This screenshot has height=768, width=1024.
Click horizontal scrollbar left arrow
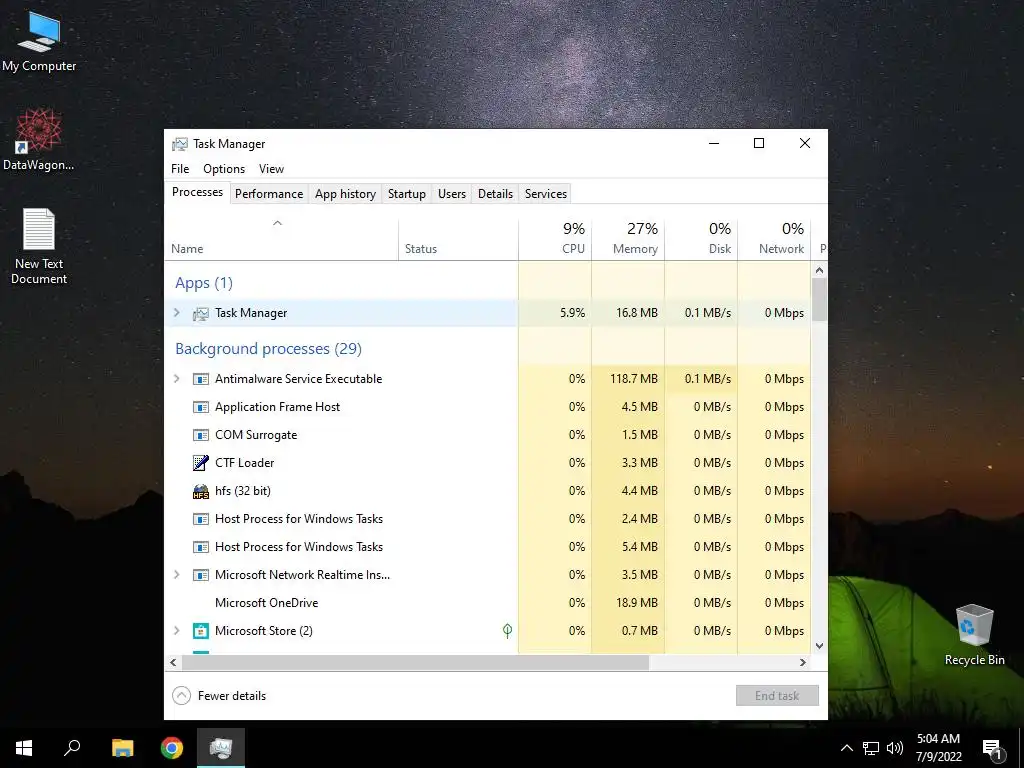(x=173, y=662)
